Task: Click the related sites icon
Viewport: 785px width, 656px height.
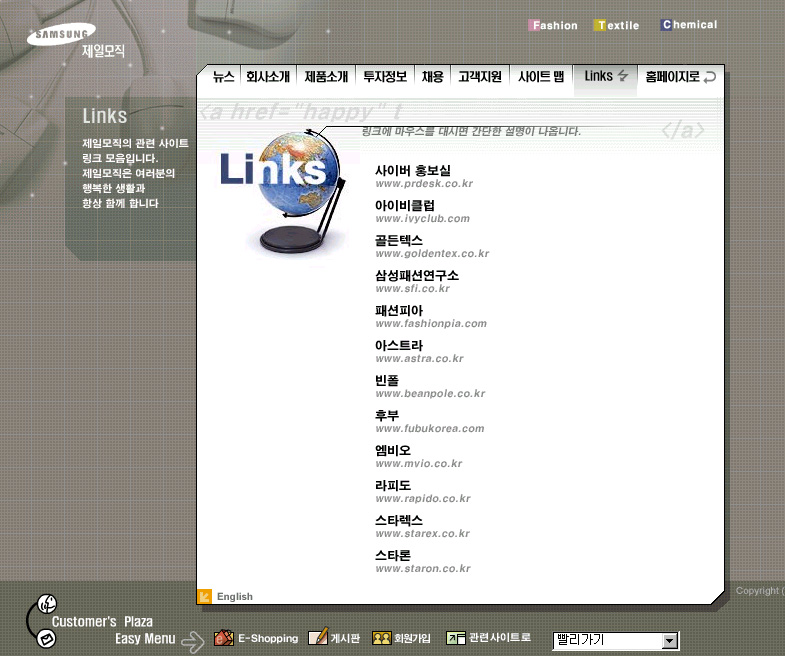Action: tap(456, 637)
